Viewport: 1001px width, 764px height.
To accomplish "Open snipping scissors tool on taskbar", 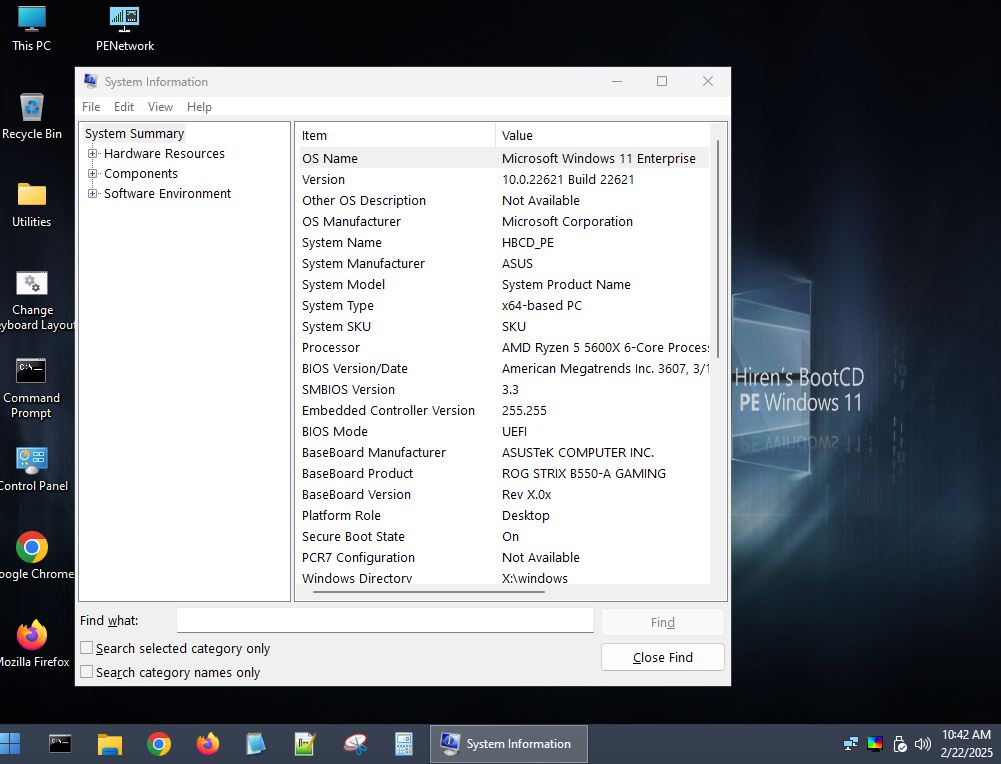I will click(355, 744).
